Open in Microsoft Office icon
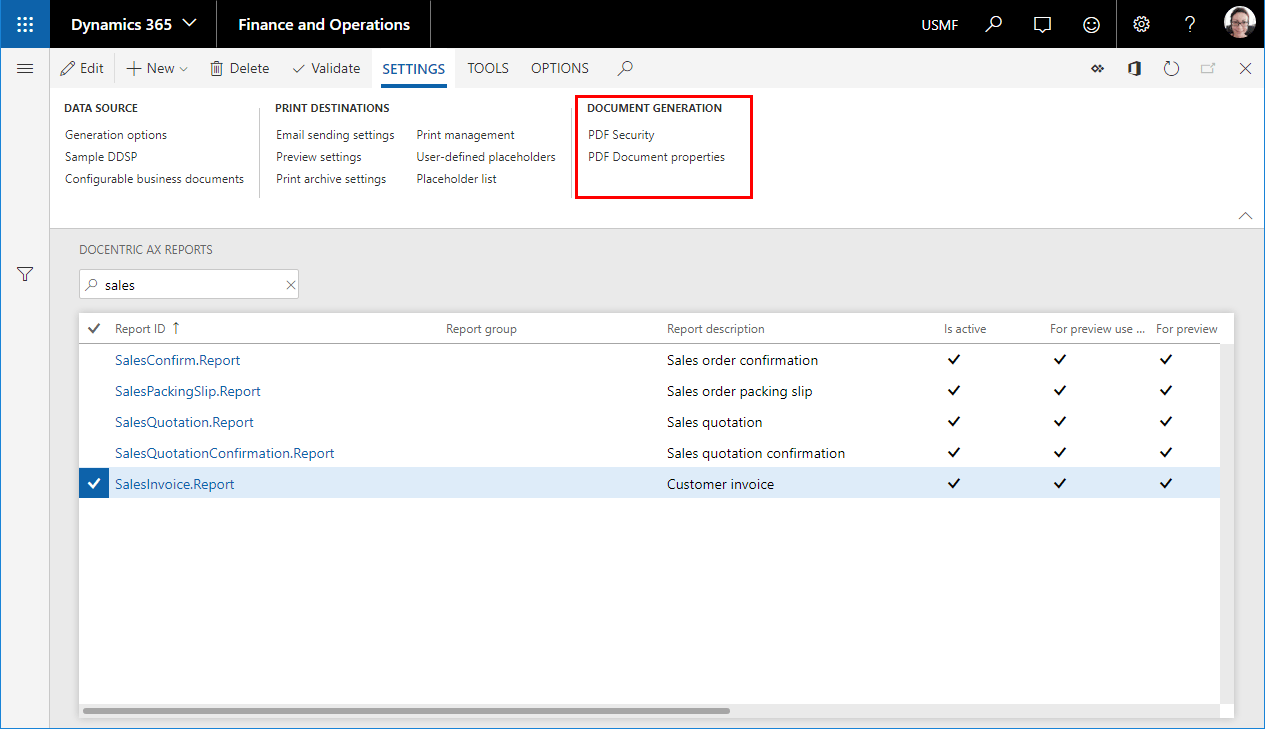The height and width of the screenshot is (729, 1265). (1134, 68)
